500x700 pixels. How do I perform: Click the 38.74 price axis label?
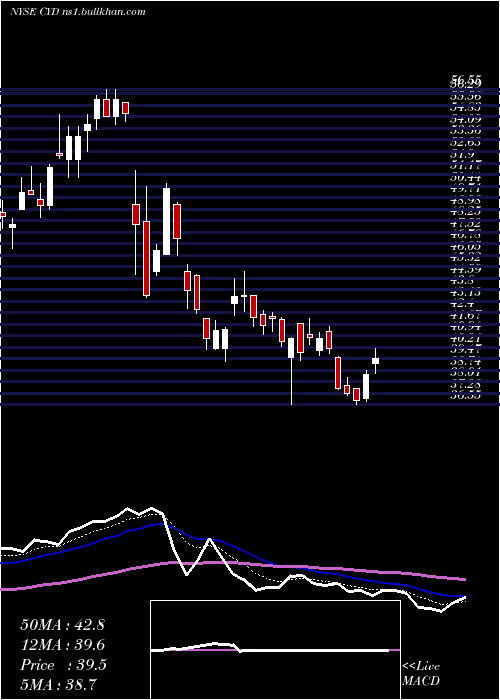pyautogui.click(x=465, y=362)
